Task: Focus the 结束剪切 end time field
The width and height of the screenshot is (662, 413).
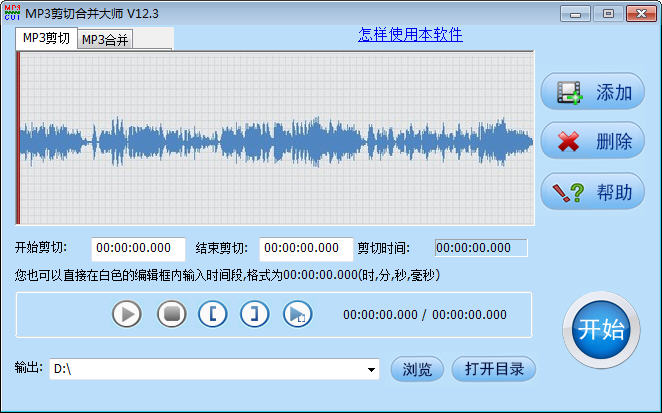Action: pos(306,248)
